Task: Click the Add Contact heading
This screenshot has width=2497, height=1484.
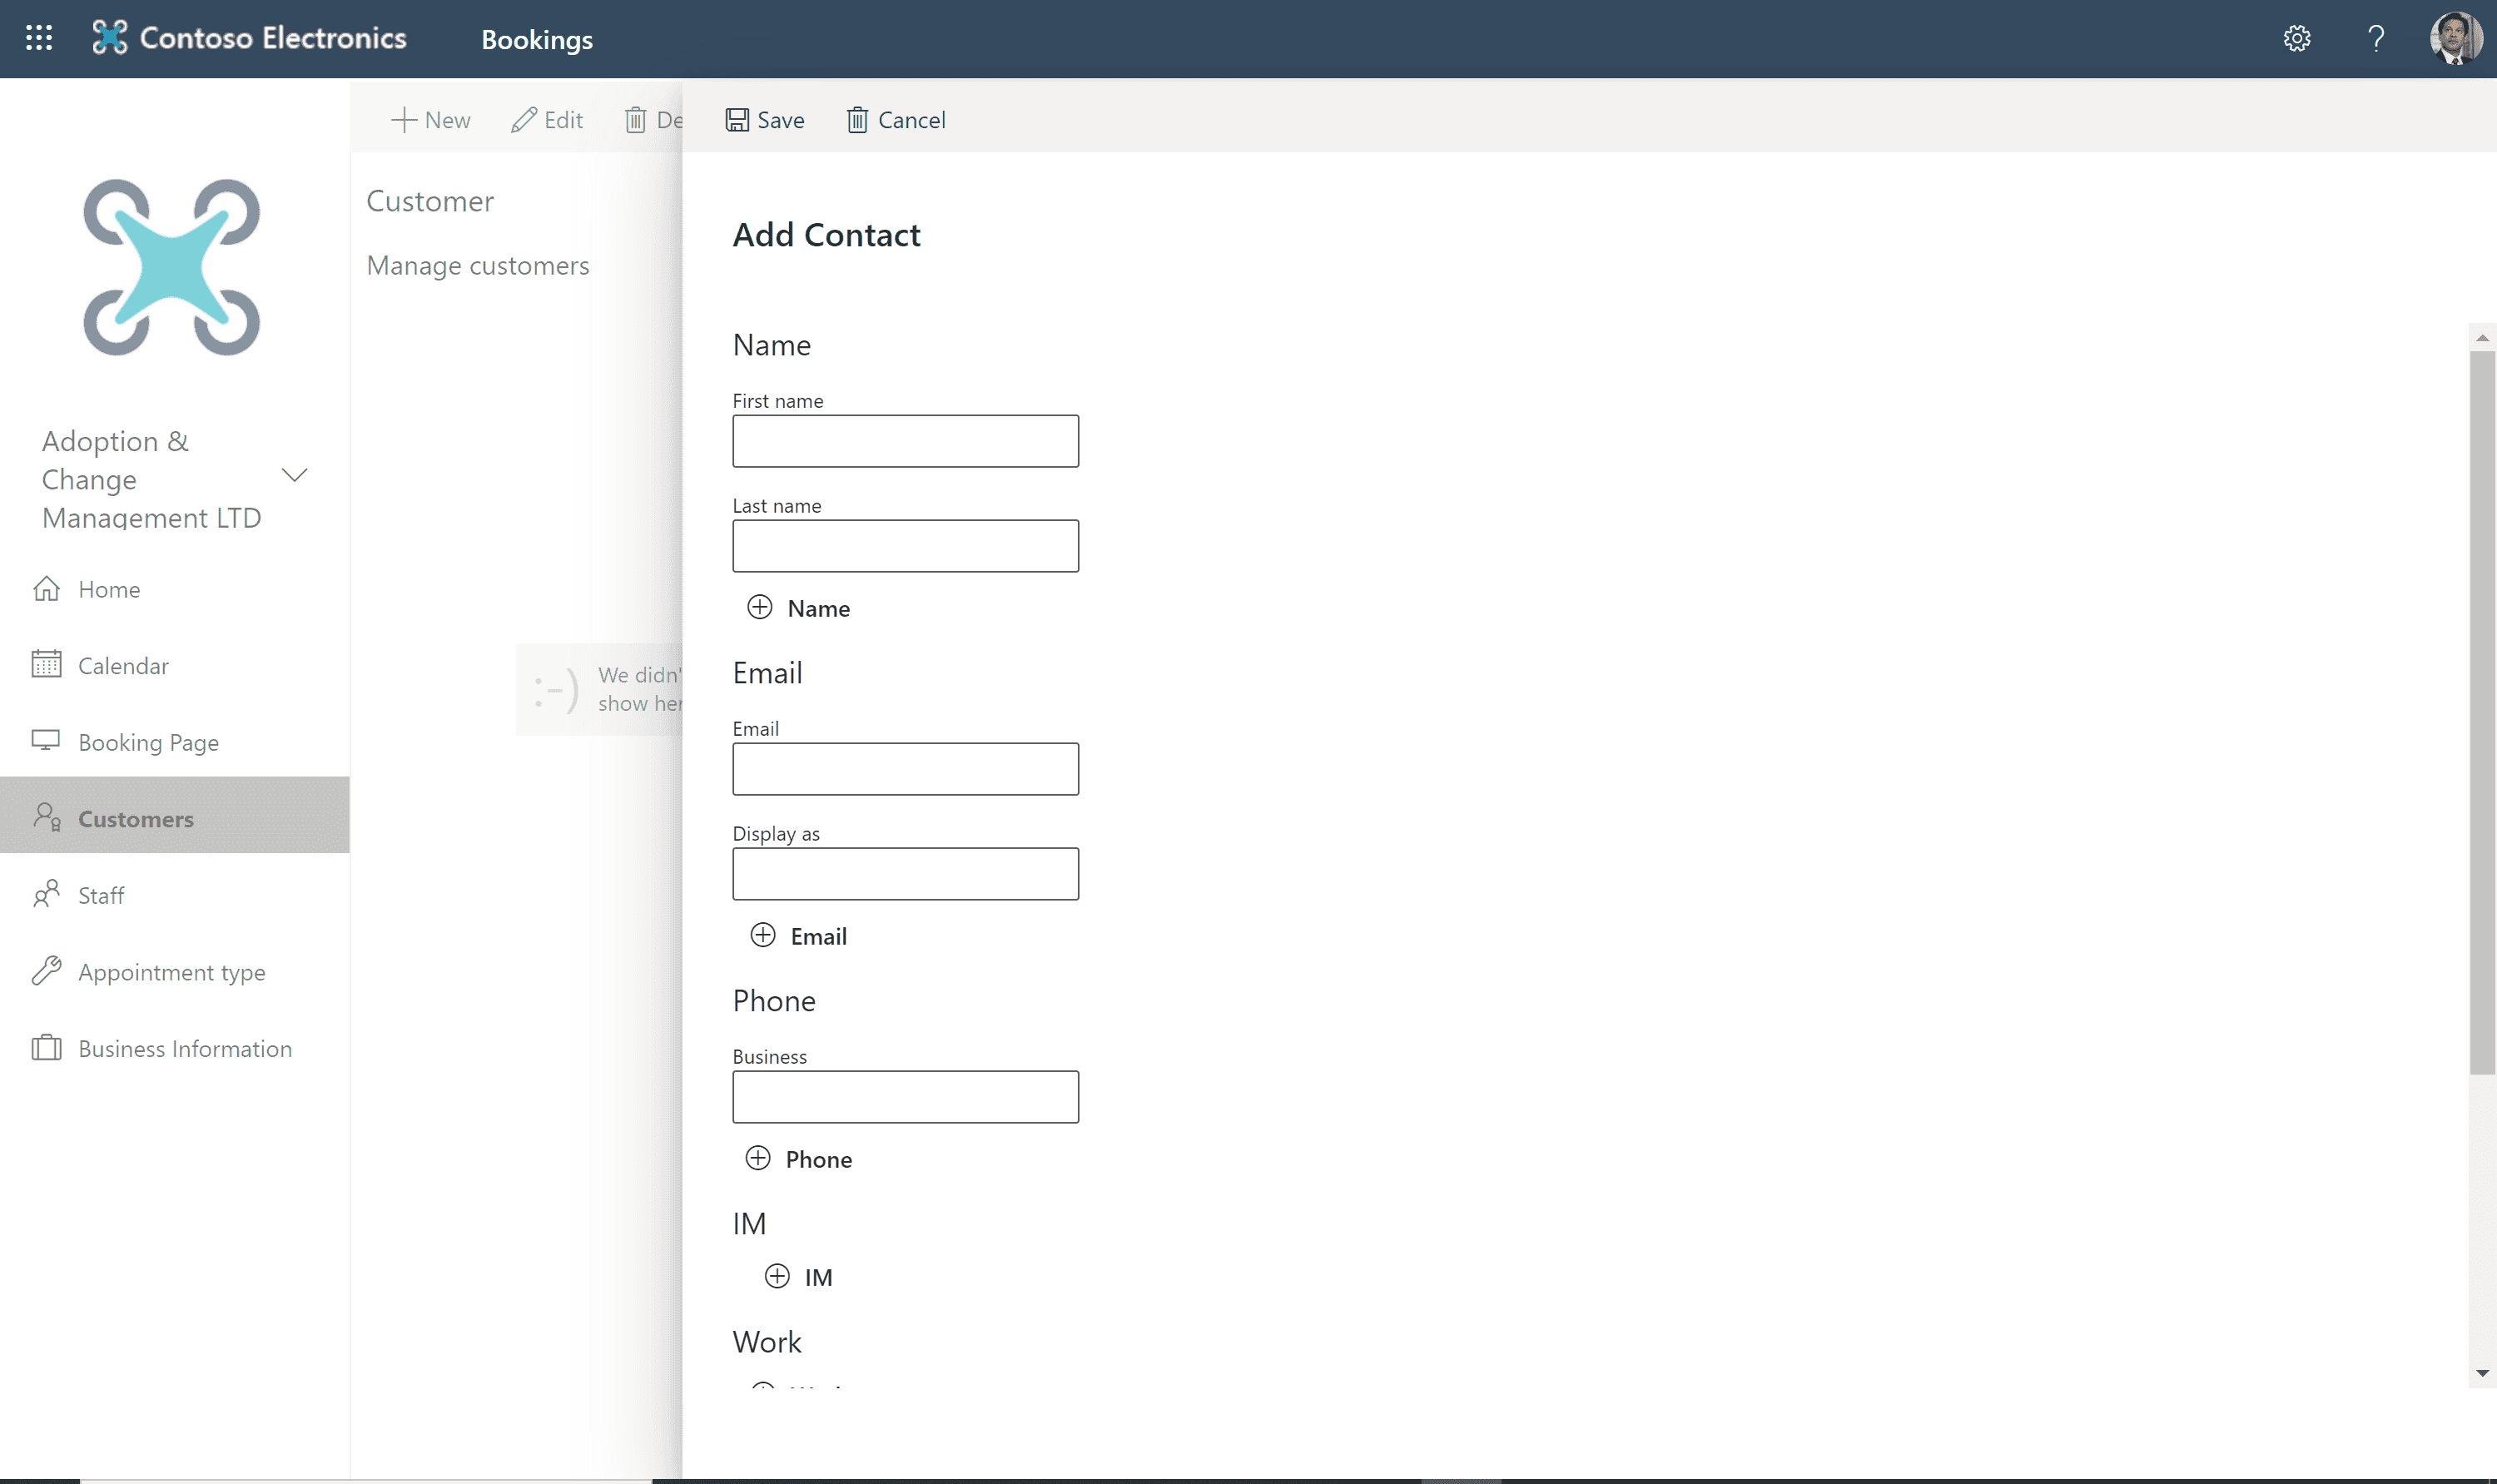Action: (826, 234)
